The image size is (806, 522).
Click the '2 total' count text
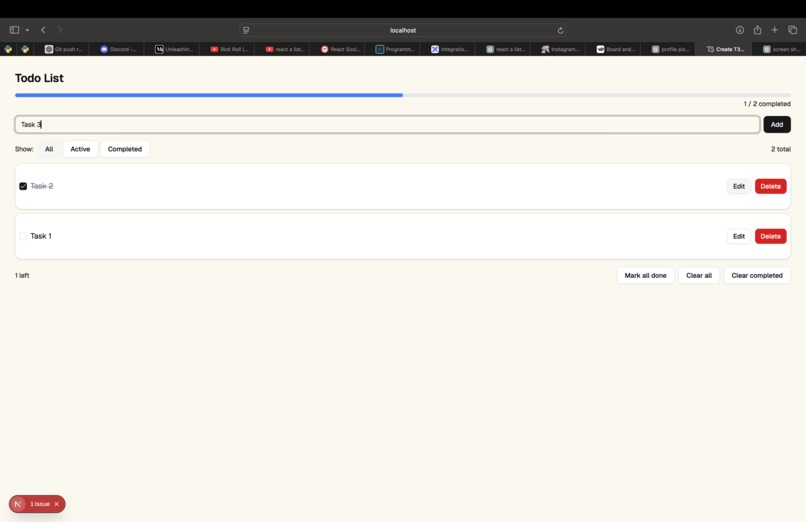click(781, 149)
